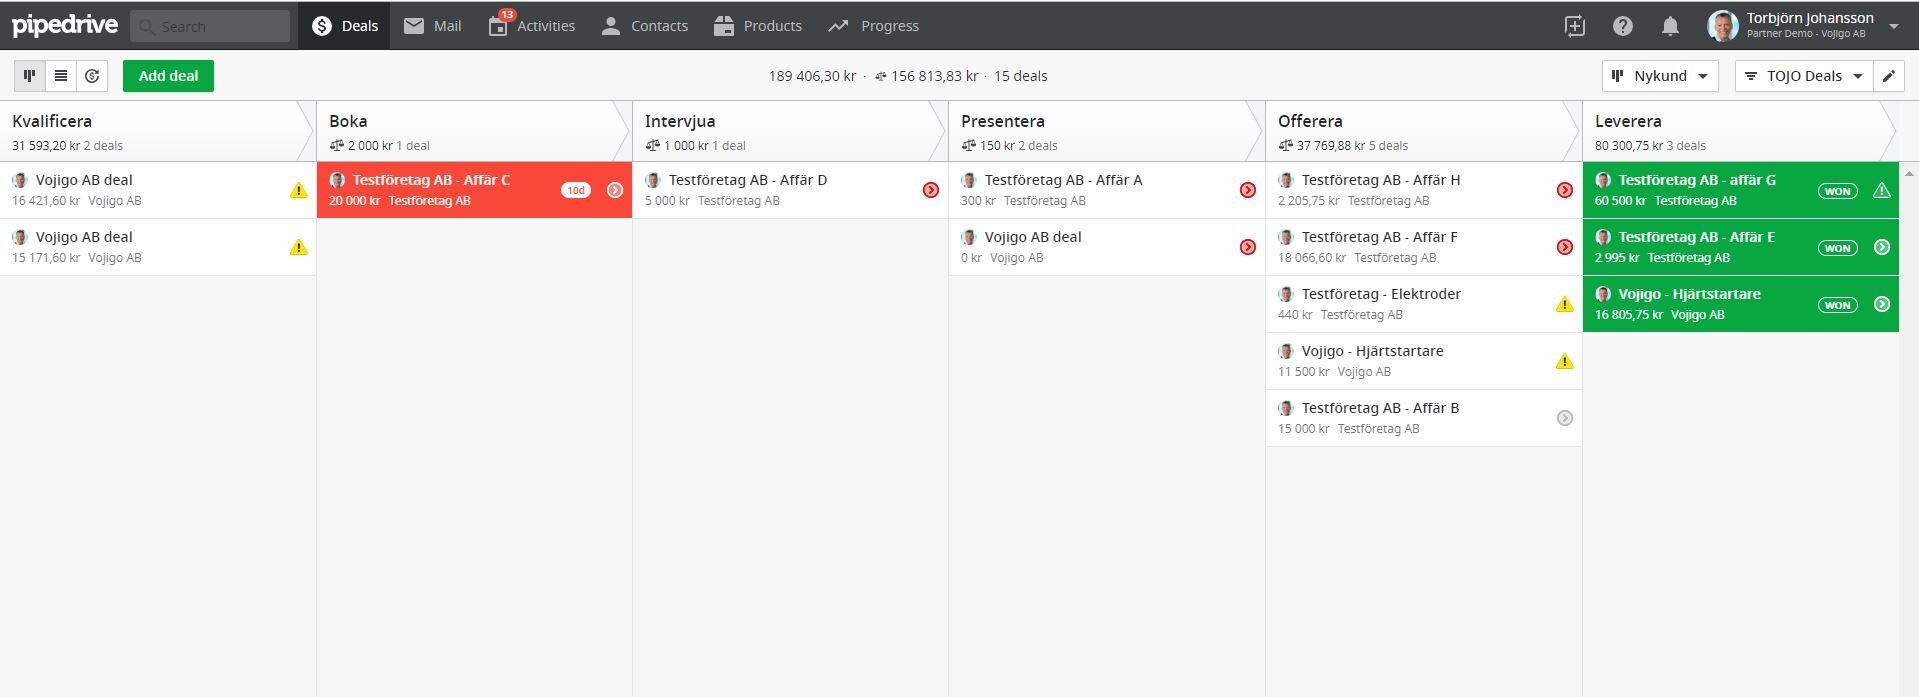
Task: Expand the user account dropdown arrow
Action: click(x=1894, y=27)
